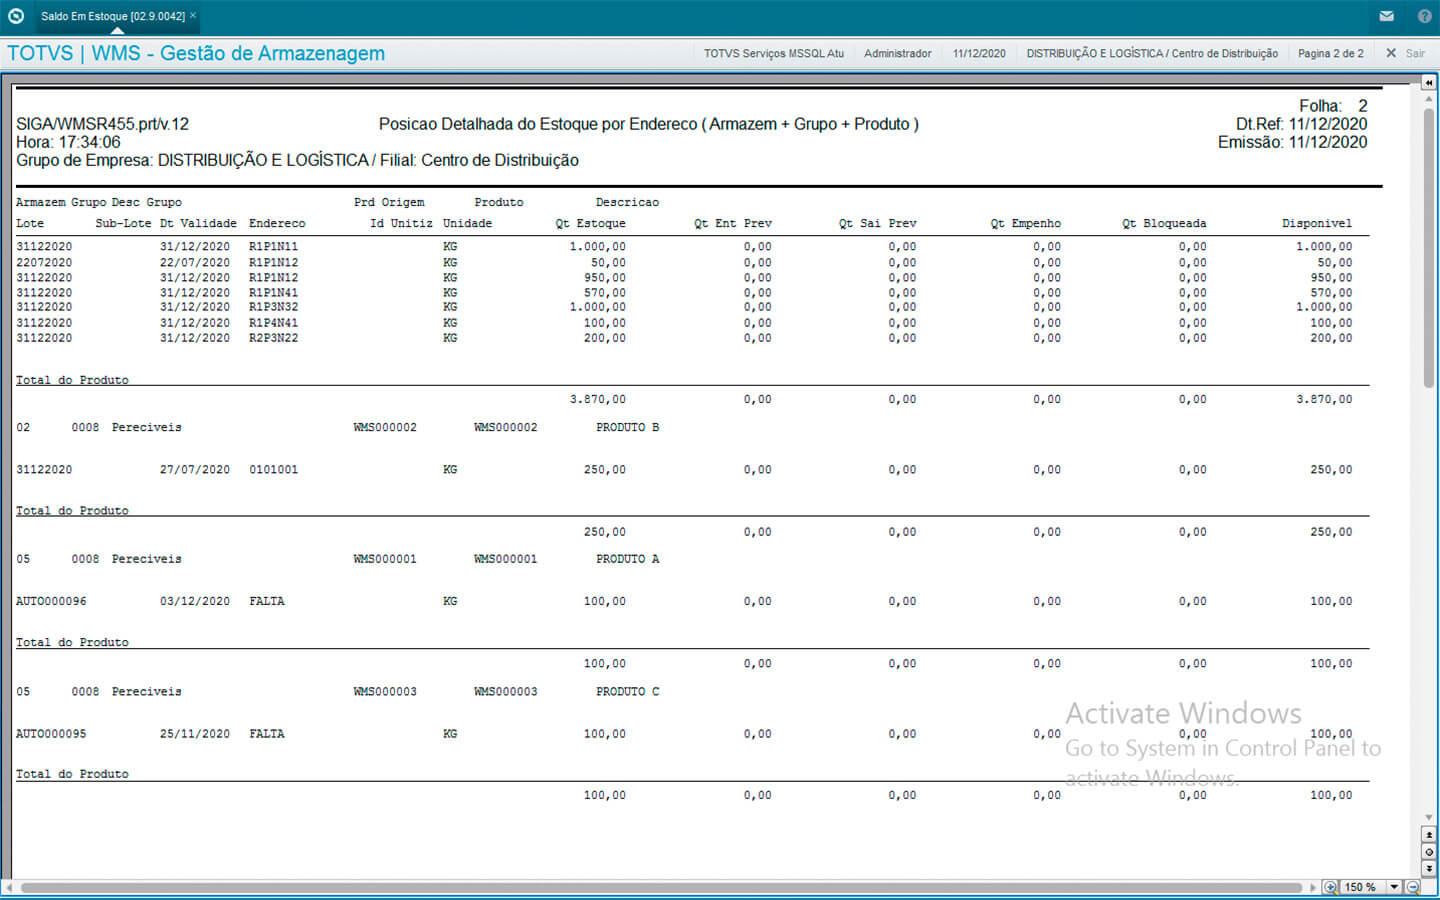Close the Saldo Em Estoque tab
Viewport: 1440px width, 900px height.
[193, 16]
